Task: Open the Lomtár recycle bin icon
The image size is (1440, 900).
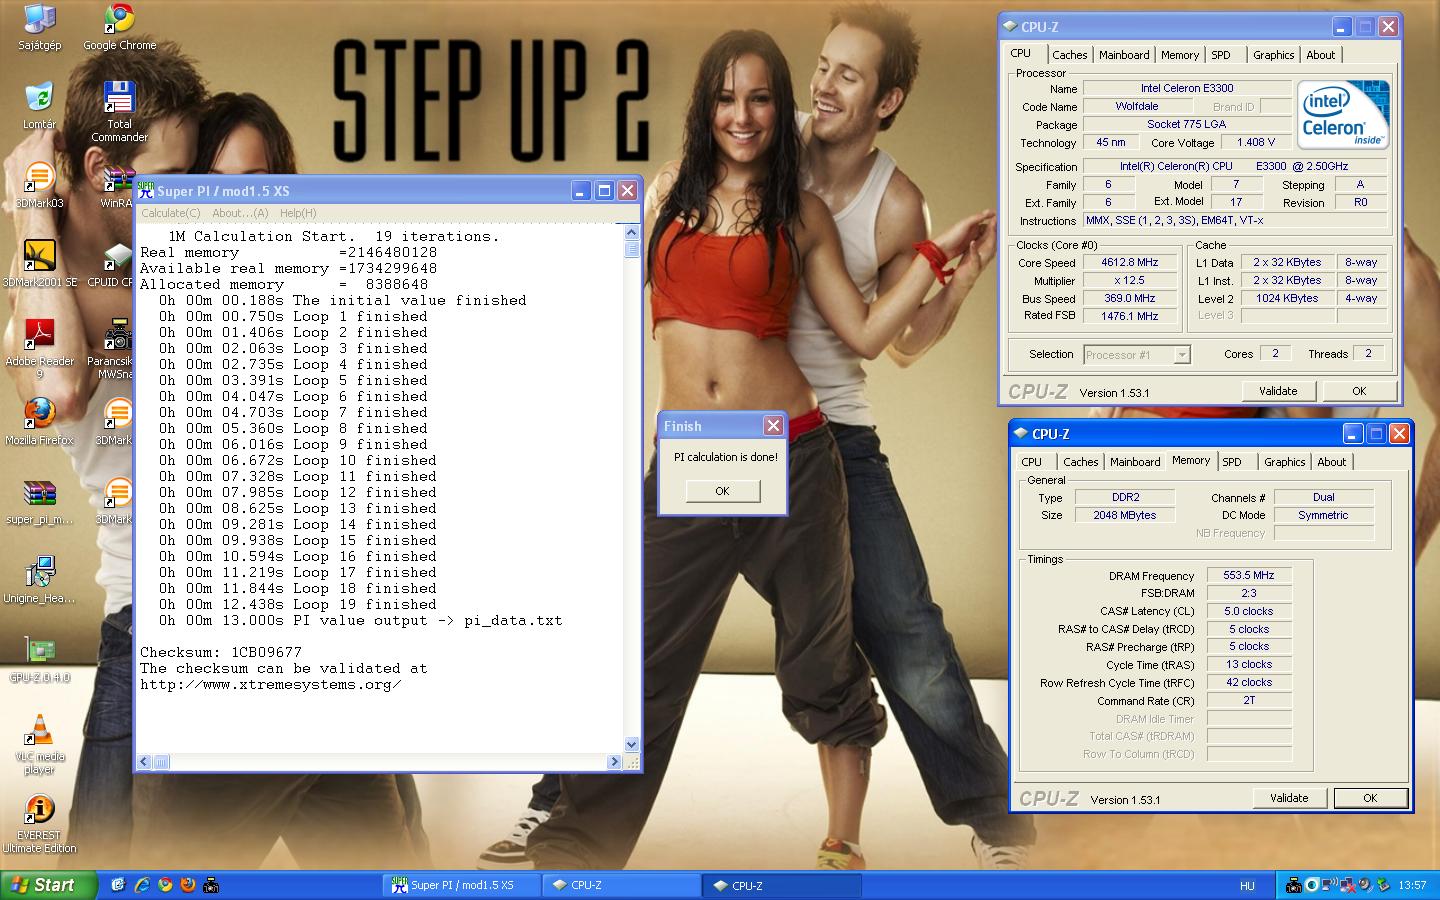Action: pos(39,106)
